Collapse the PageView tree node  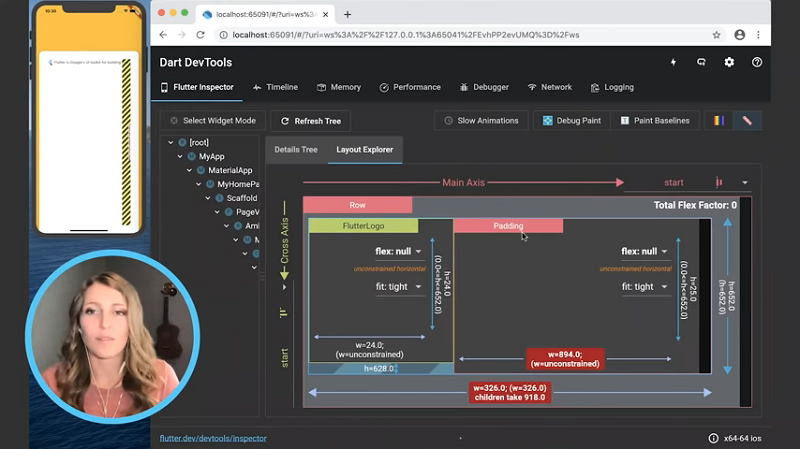(217, 212)
